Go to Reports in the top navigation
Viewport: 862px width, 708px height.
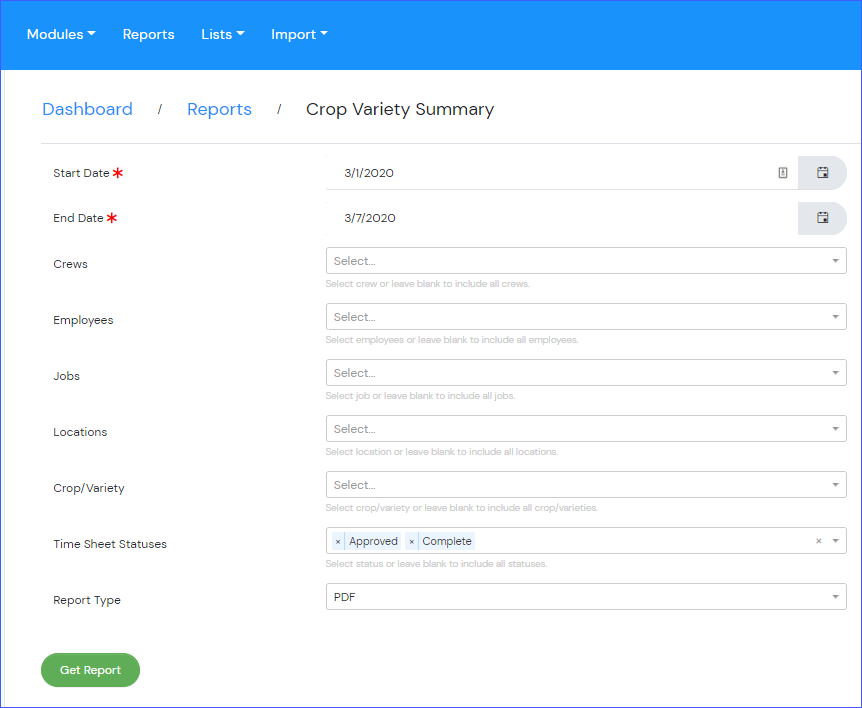point(148,34)
